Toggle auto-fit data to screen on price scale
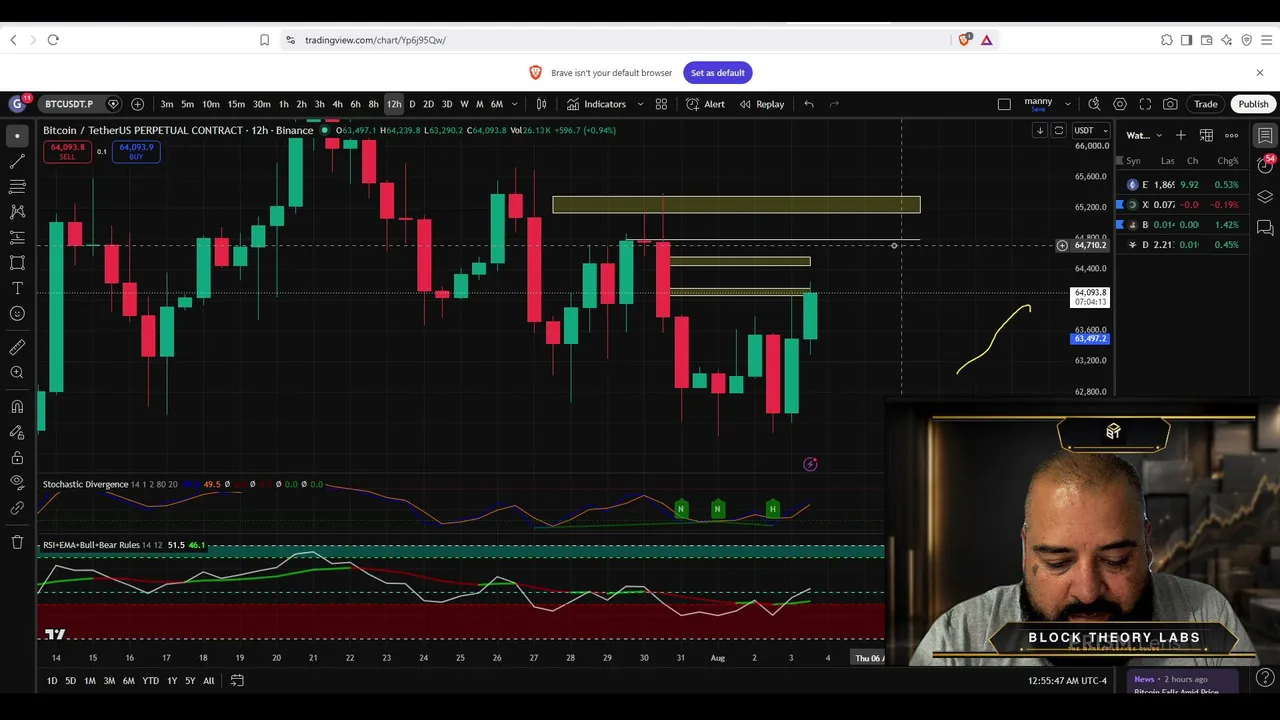 [x=1059, y=130]
